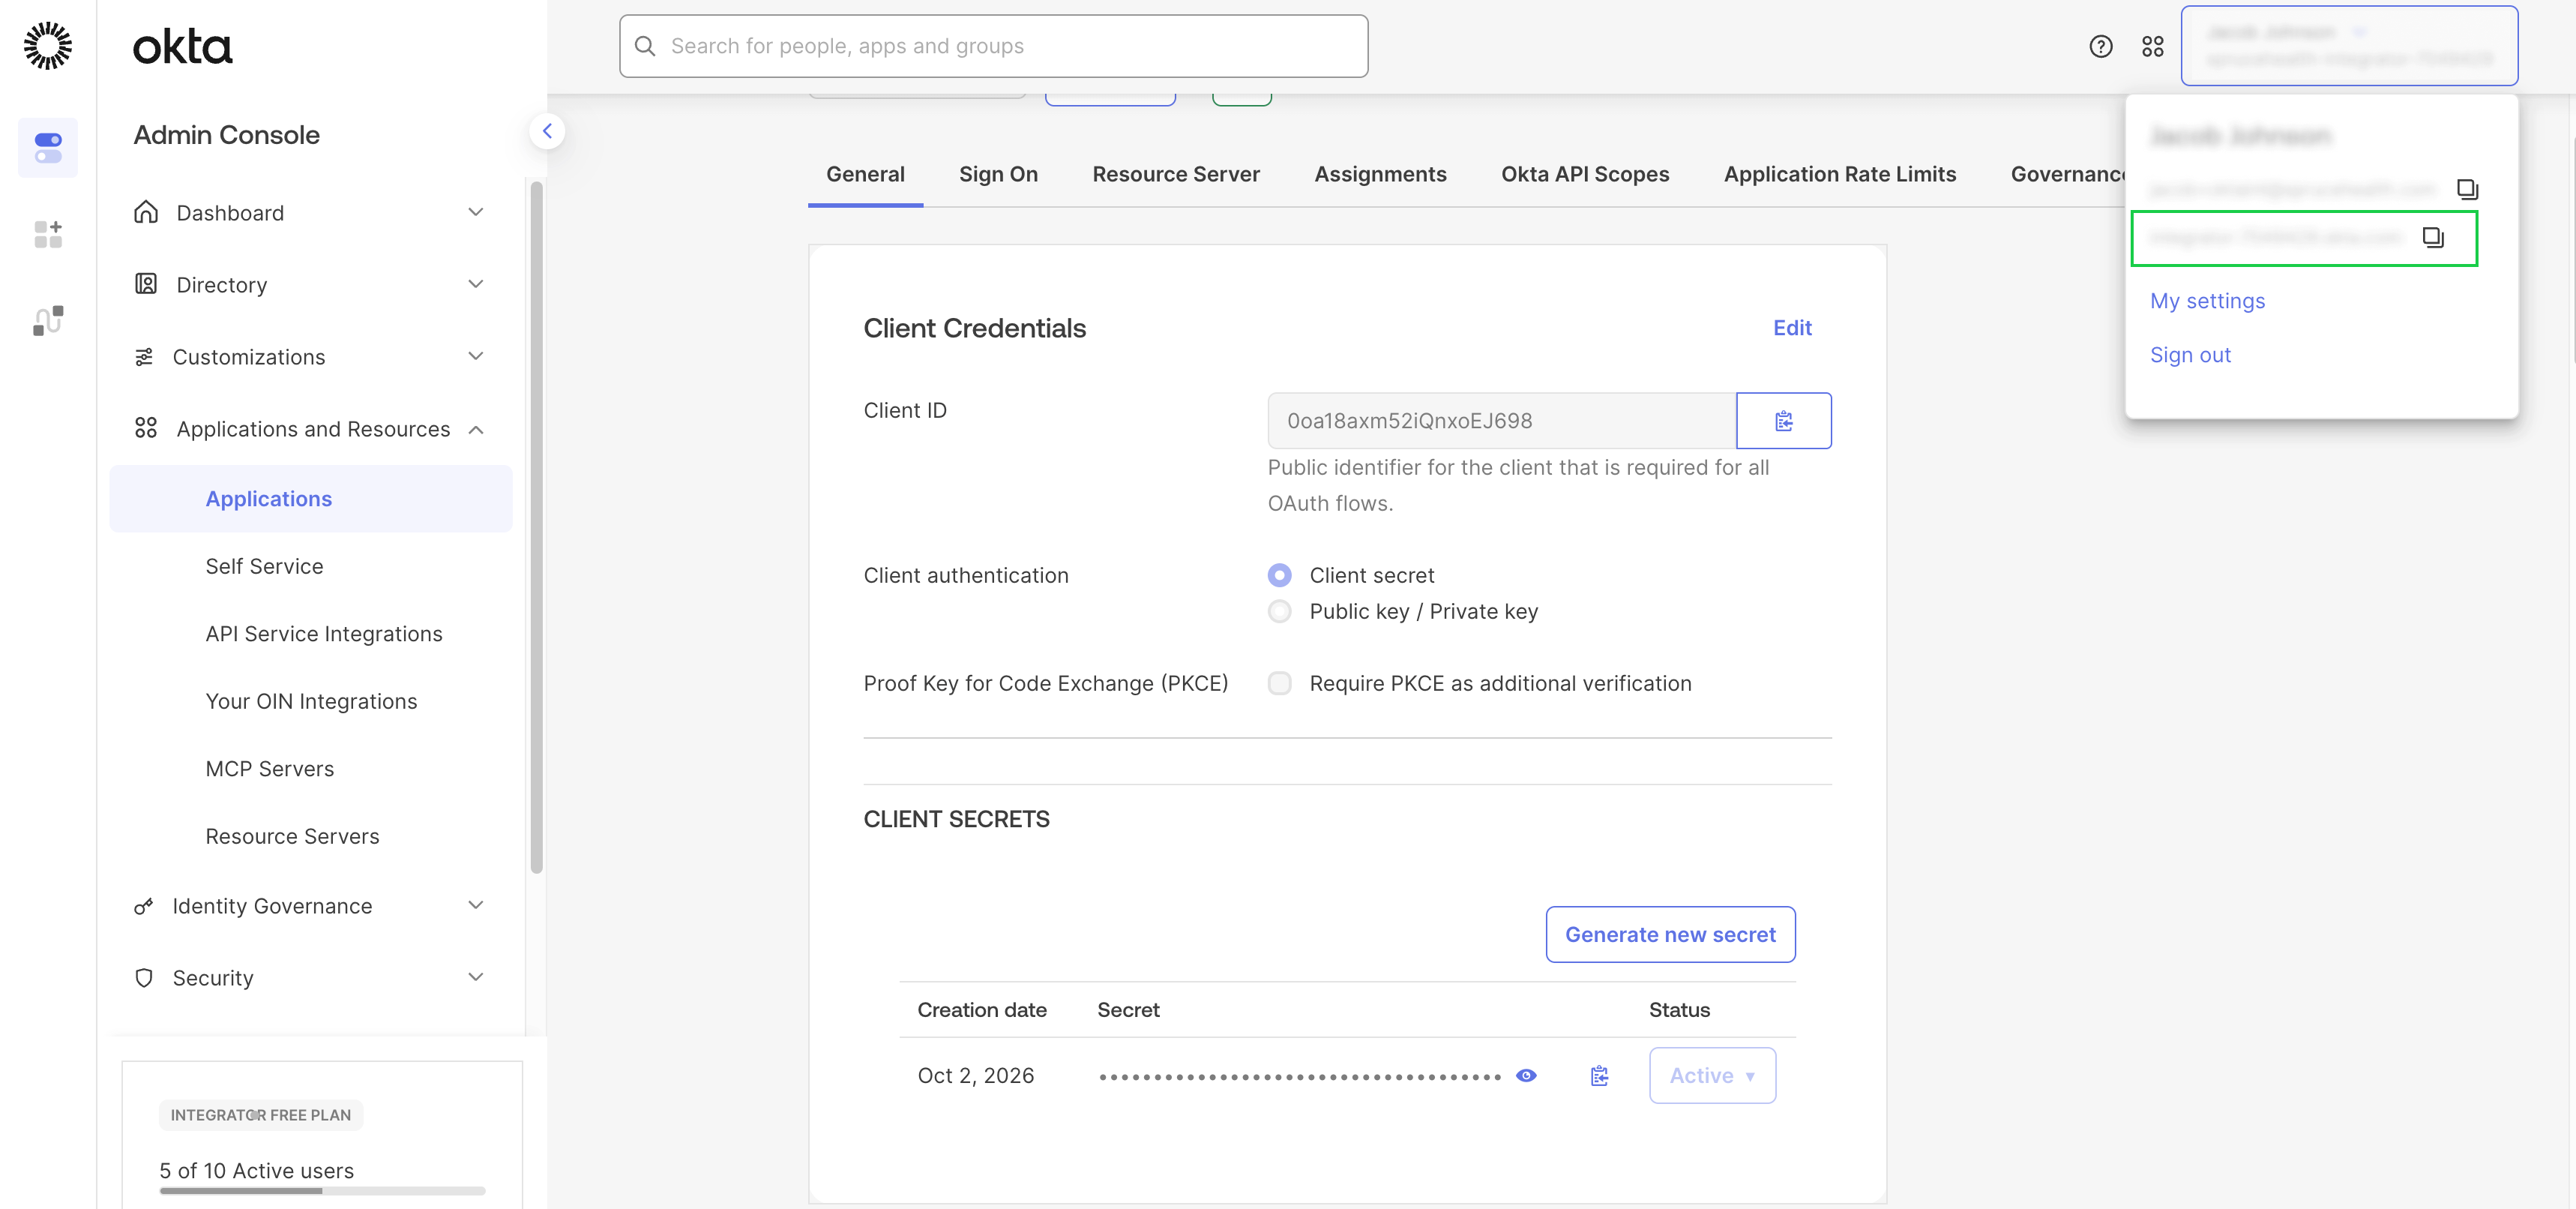
Task: Switch to the Resource Server tab
Action: pos(1176,174)
